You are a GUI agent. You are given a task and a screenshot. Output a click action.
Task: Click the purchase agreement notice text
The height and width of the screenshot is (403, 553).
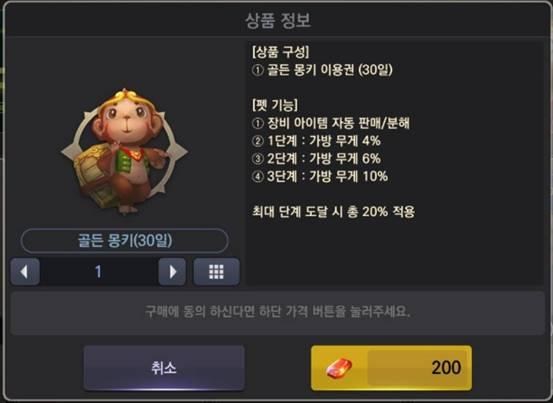coord(278,312)
